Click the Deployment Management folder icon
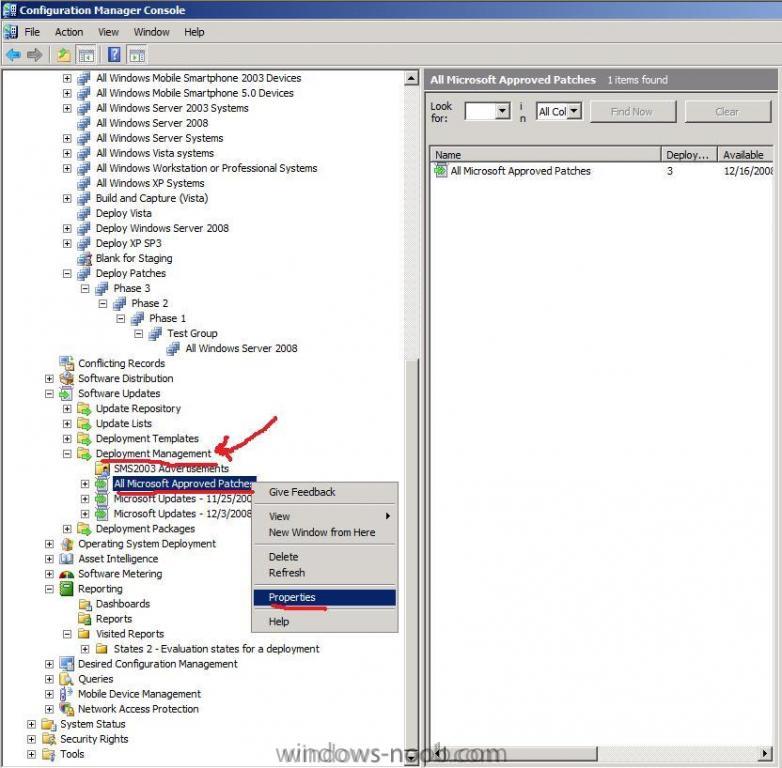 tap(84, 453)
